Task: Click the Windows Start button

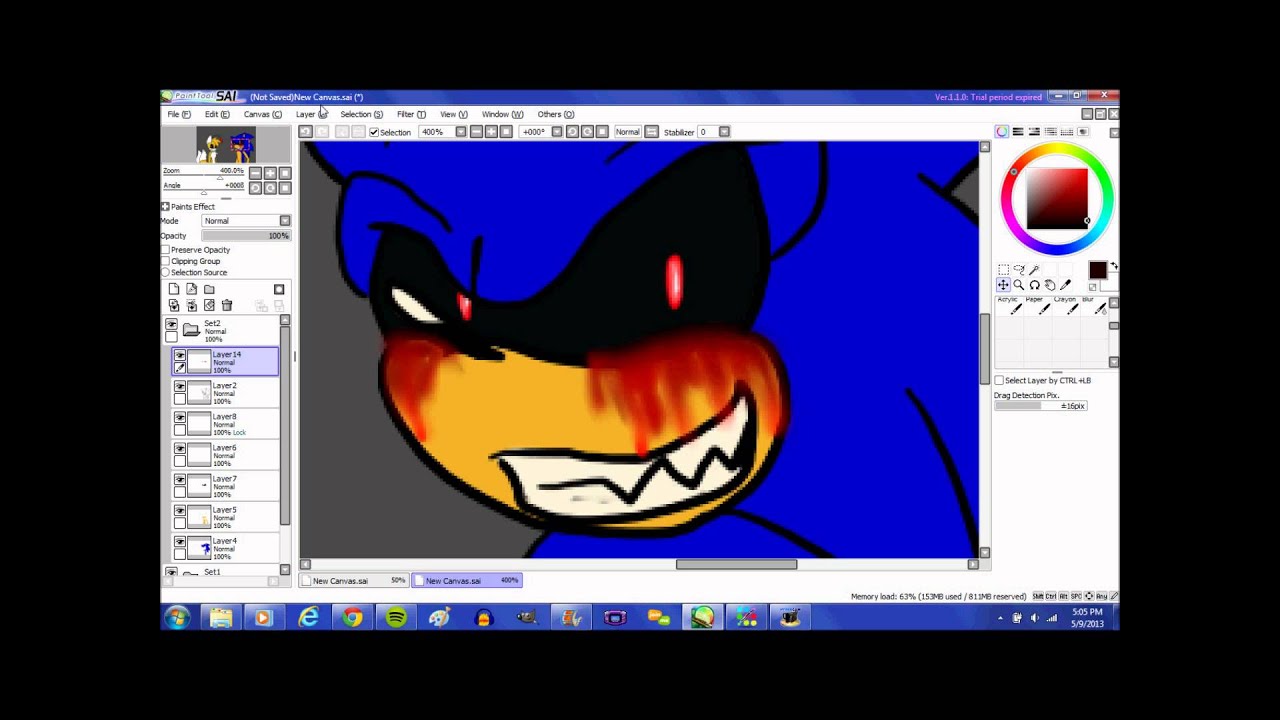Action: [x=177, y=618]
